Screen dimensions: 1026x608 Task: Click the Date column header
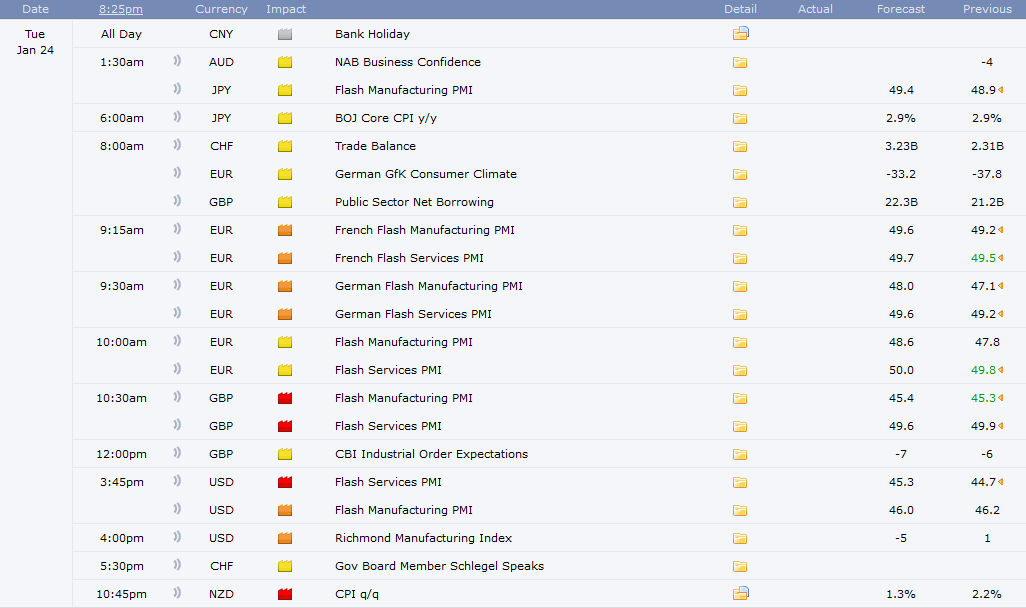(35, 9)
